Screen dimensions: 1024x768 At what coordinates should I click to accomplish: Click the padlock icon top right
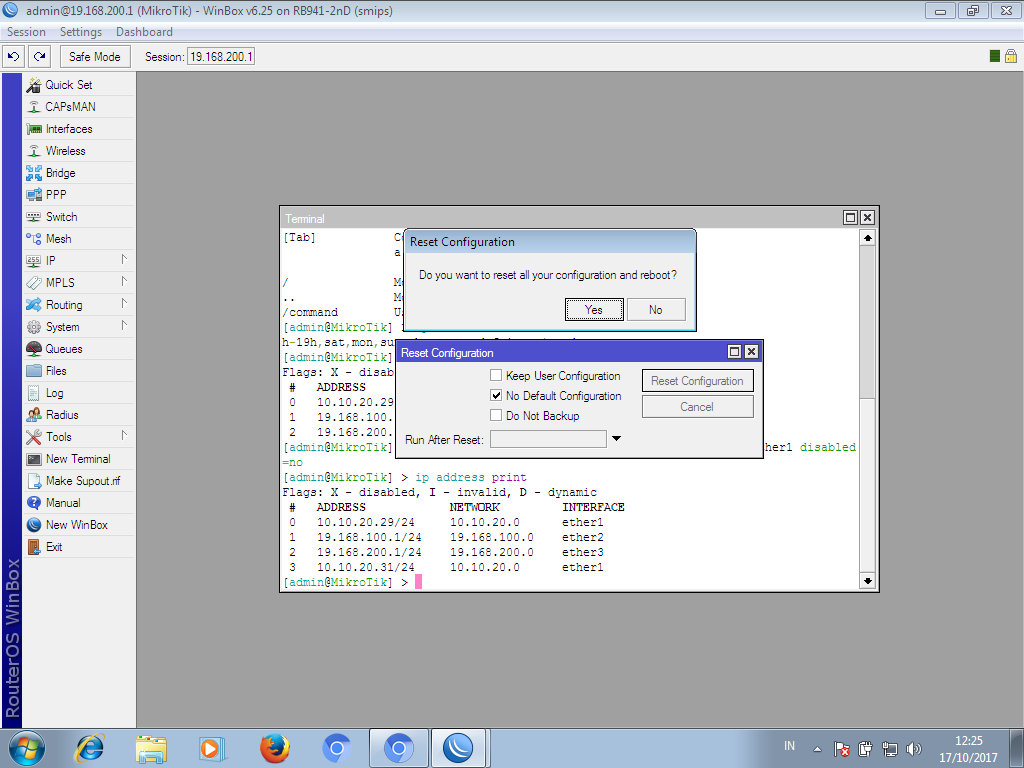pos(1010,56)
